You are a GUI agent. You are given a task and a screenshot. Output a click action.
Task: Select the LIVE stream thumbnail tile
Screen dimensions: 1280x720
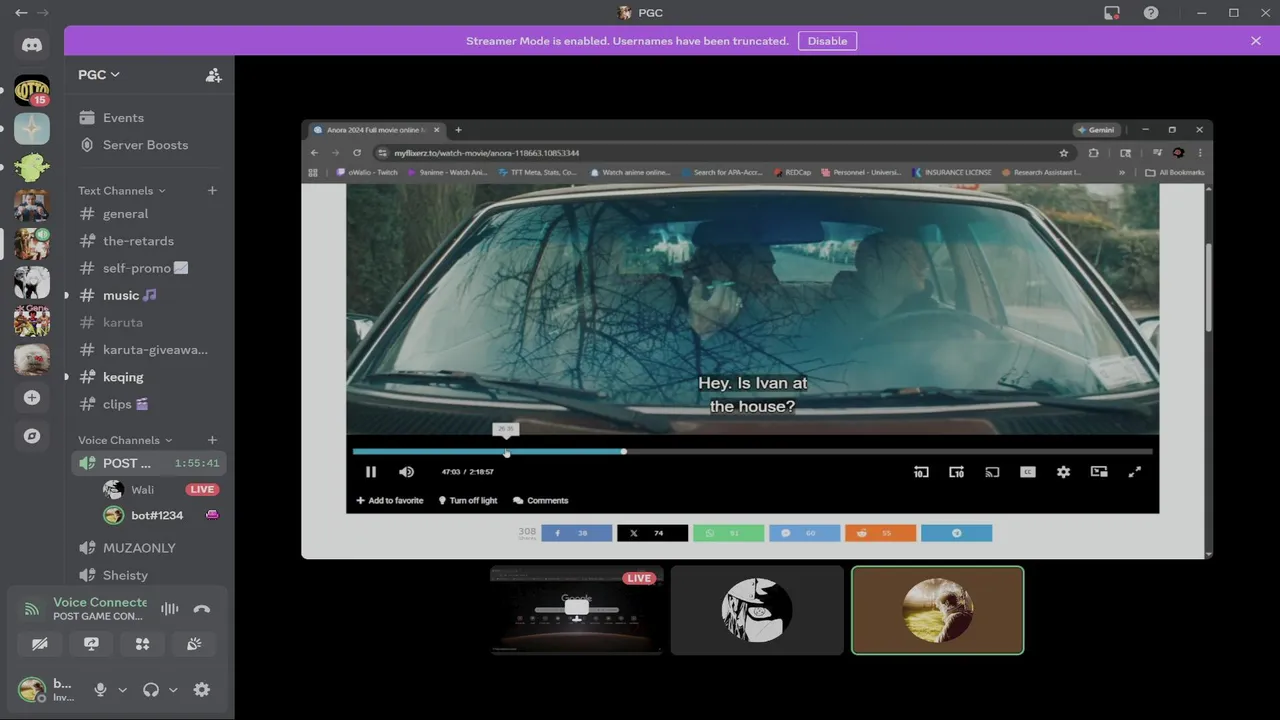coord(577,611)
